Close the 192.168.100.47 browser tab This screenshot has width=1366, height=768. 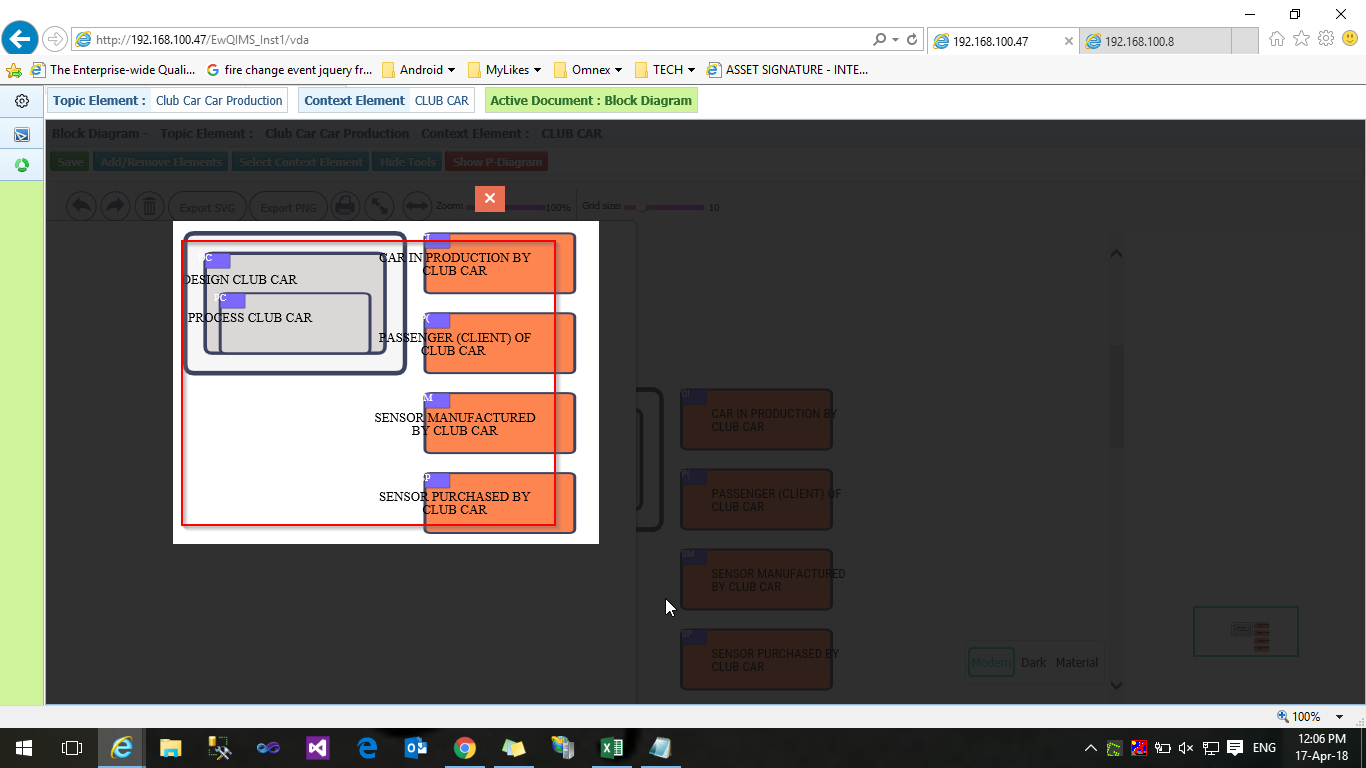[x=1069, y=41]
